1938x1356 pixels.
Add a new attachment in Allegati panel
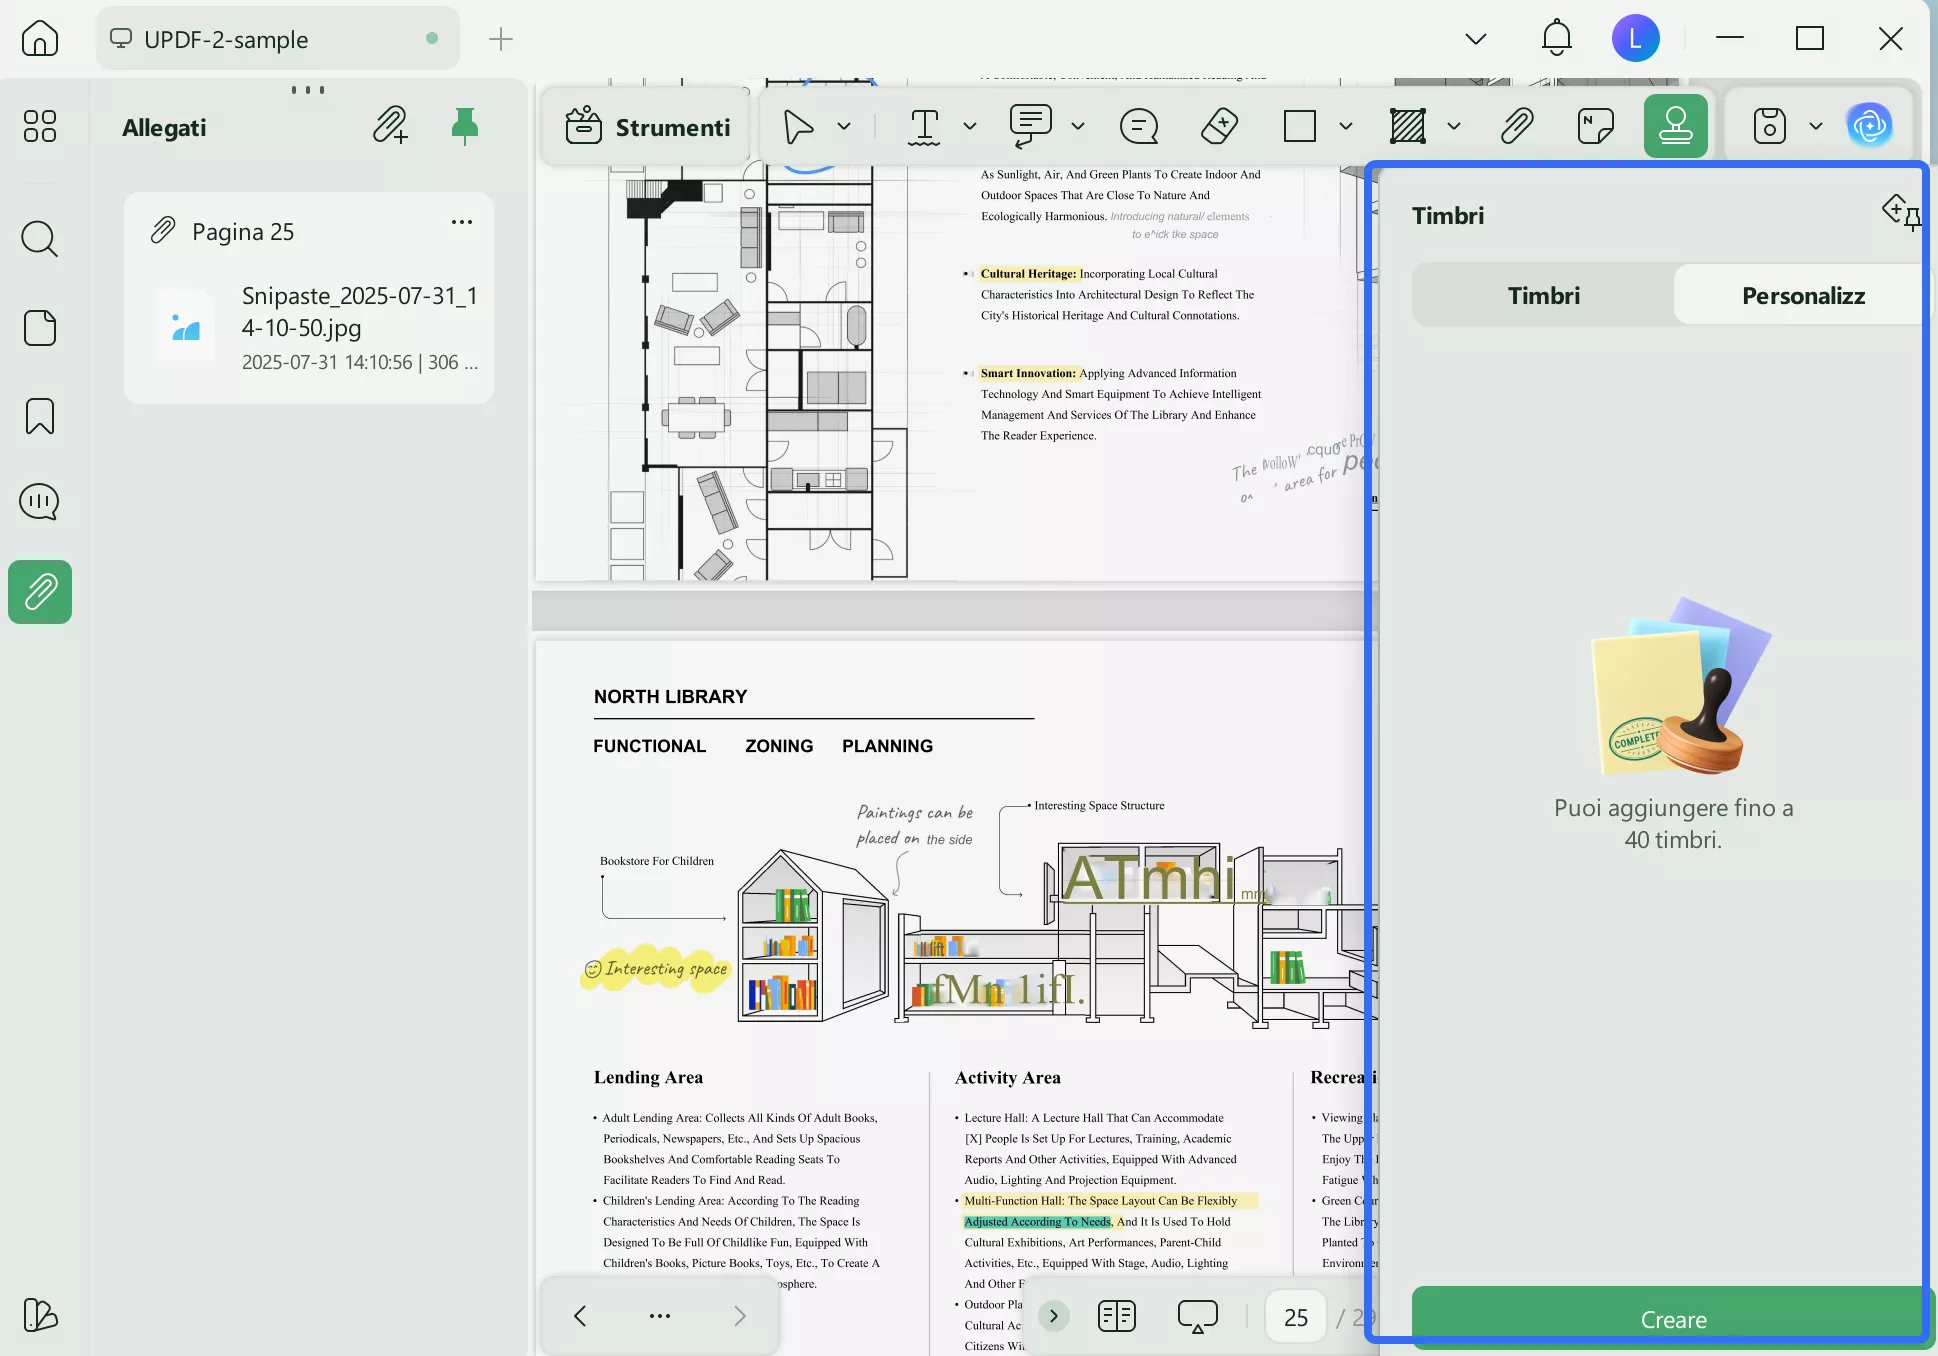[x=390, y=127]
